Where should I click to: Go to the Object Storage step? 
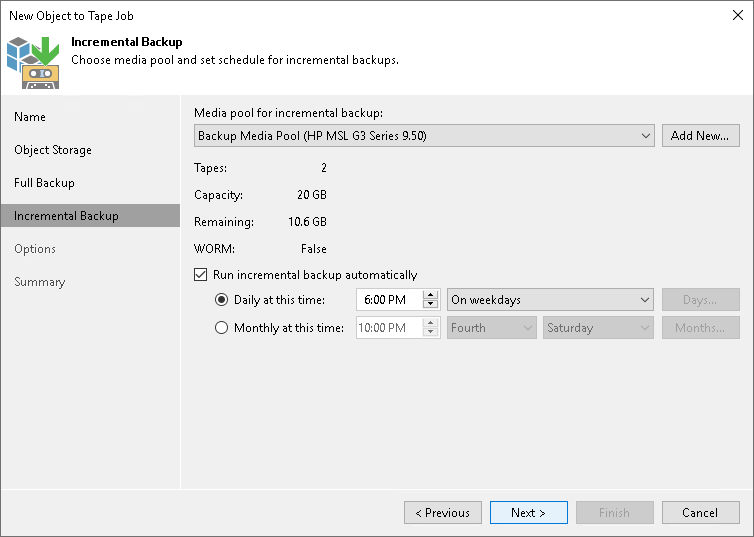coord(53,150)
